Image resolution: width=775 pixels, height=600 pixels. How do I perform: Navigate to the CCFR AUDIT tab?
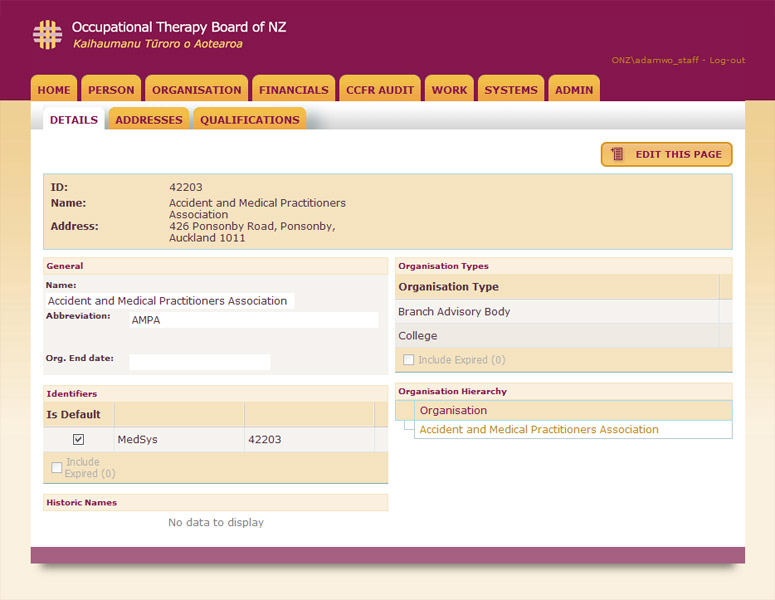pyautogui.click(x=380, y=90)
